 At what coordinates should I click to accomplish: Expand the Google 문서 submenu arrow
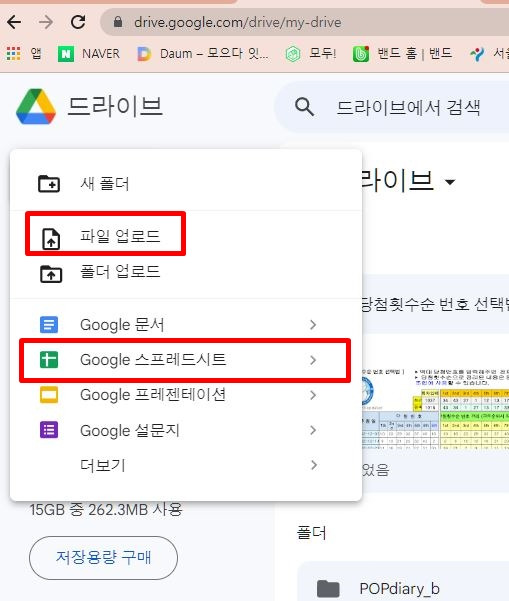(x=313, y=325)
